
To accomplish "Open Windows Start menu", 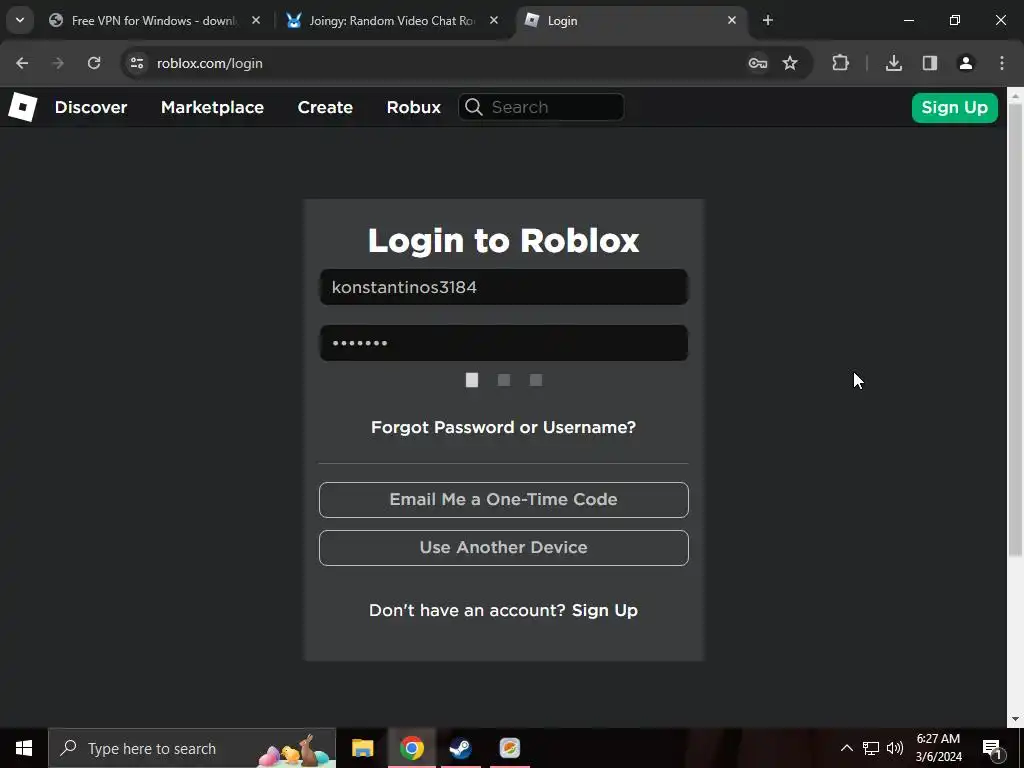I will 24,748.
